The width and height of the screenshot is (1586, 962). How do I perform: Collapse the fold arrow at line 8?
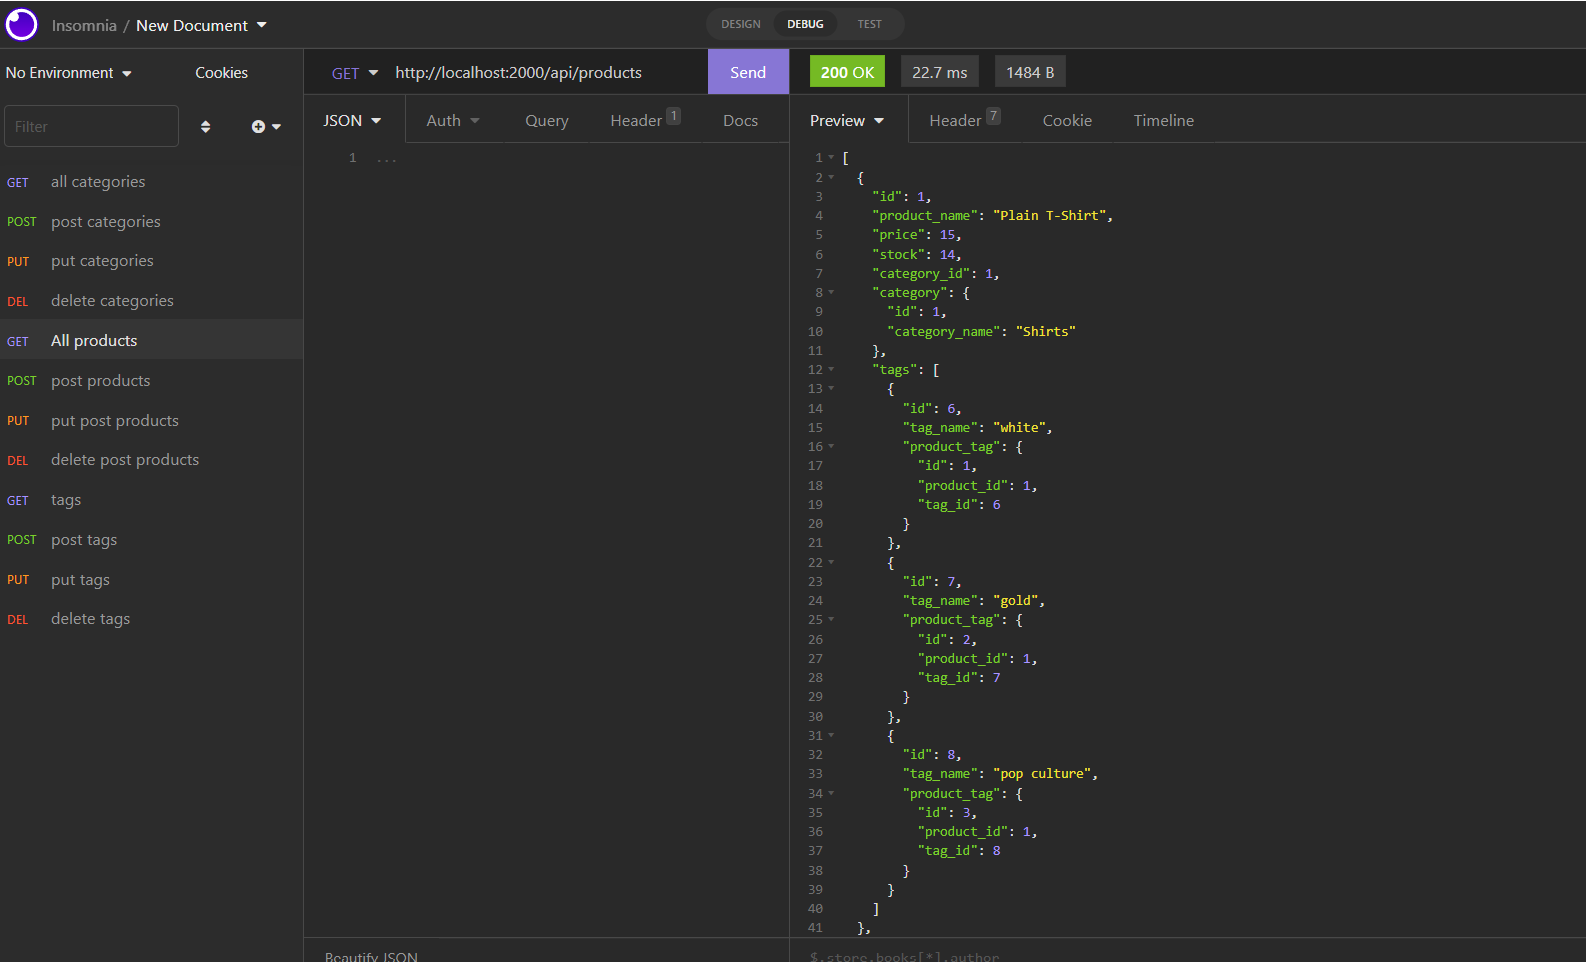point(831,293)
